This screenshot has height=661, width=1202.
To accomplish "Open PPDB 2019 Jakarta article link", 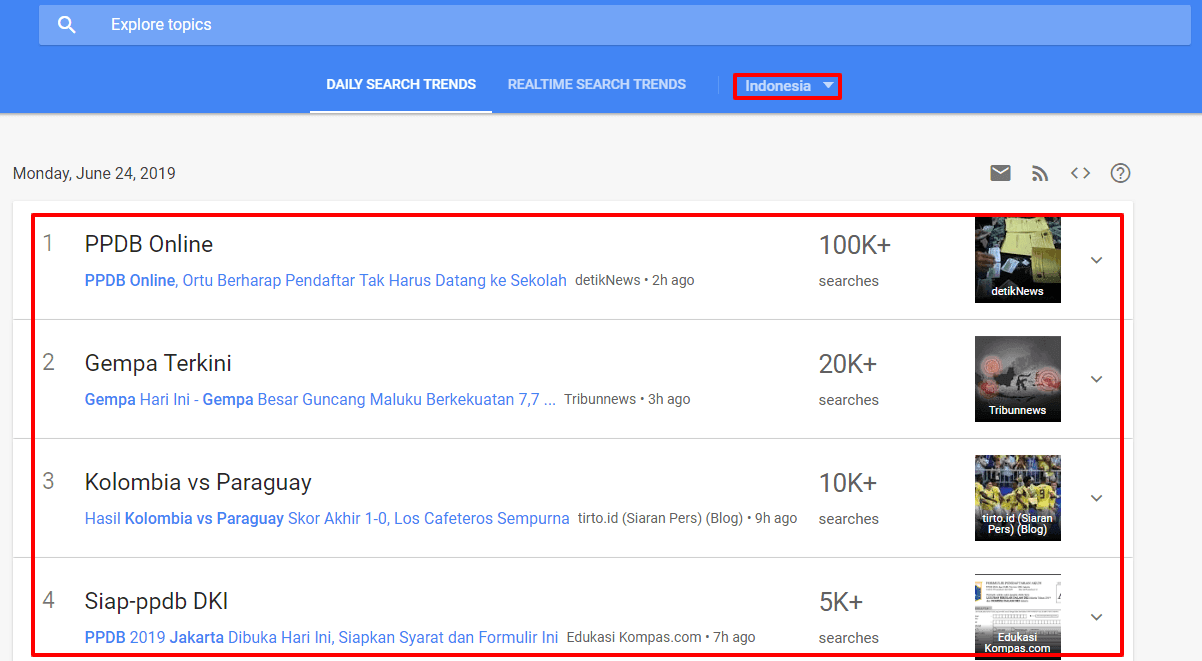I will pos(321,637).
